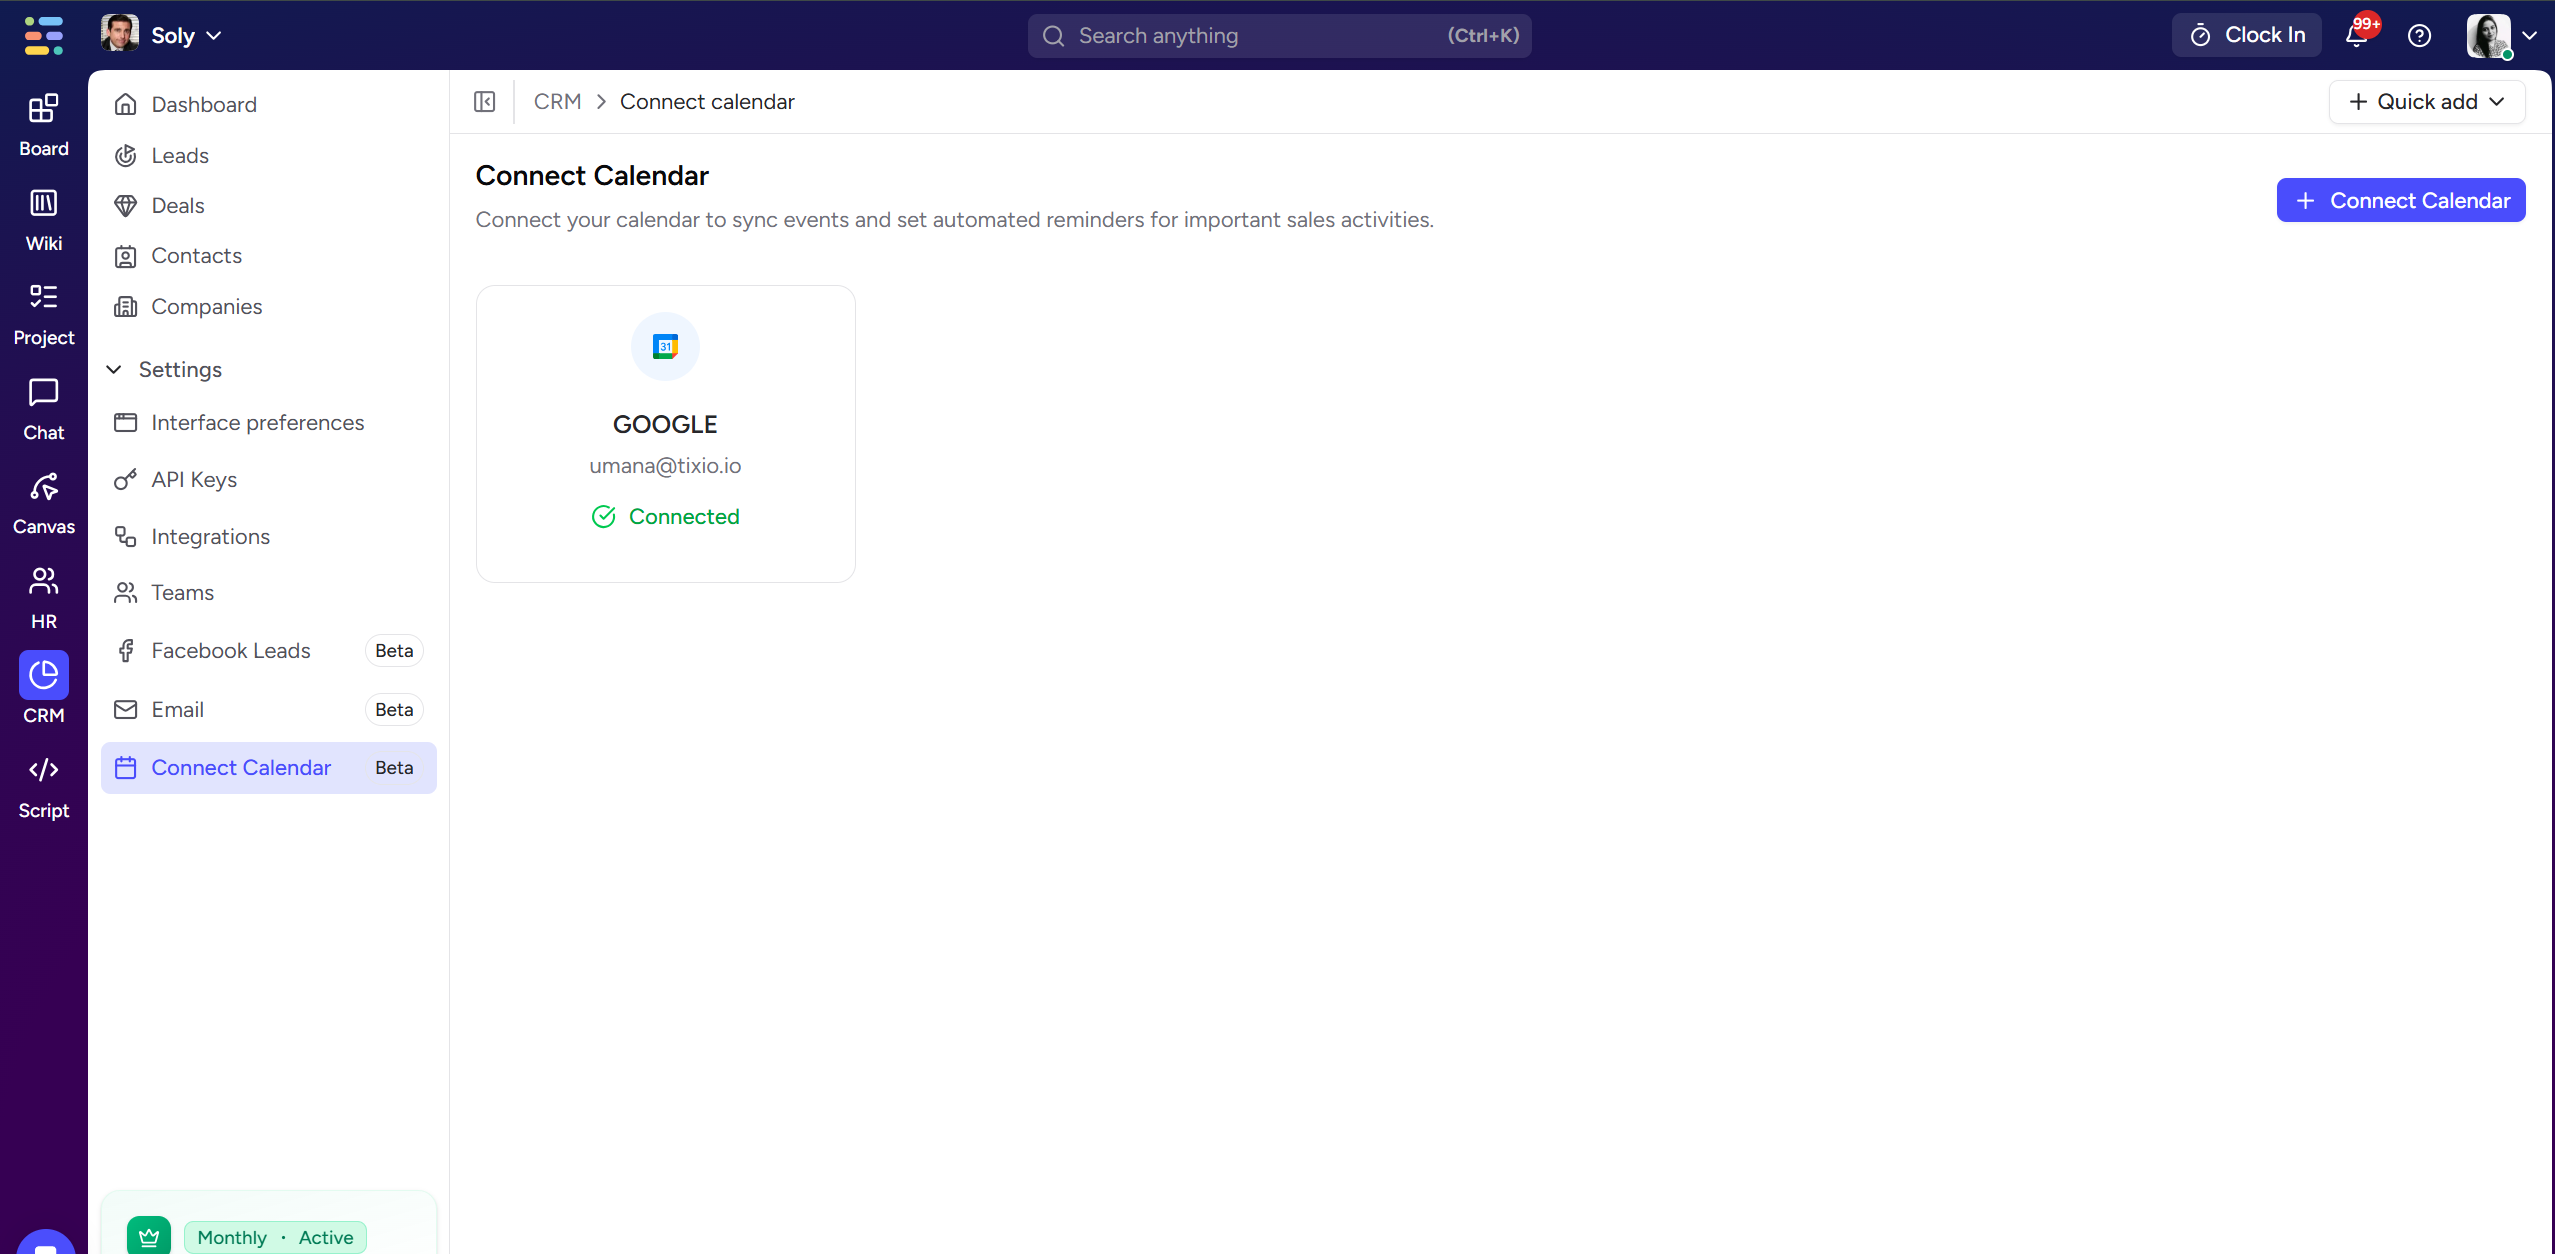
Task: Click the Search anything field
Action: tap(1279, 36)
